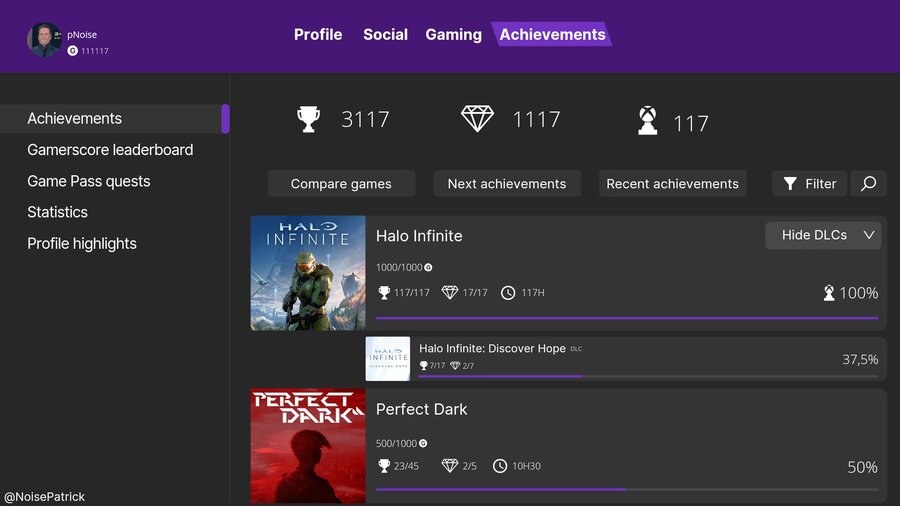Click the 50% Perfect Dark completion value
This screenshot has width=900, height=506.
click(x=863, y=467)
